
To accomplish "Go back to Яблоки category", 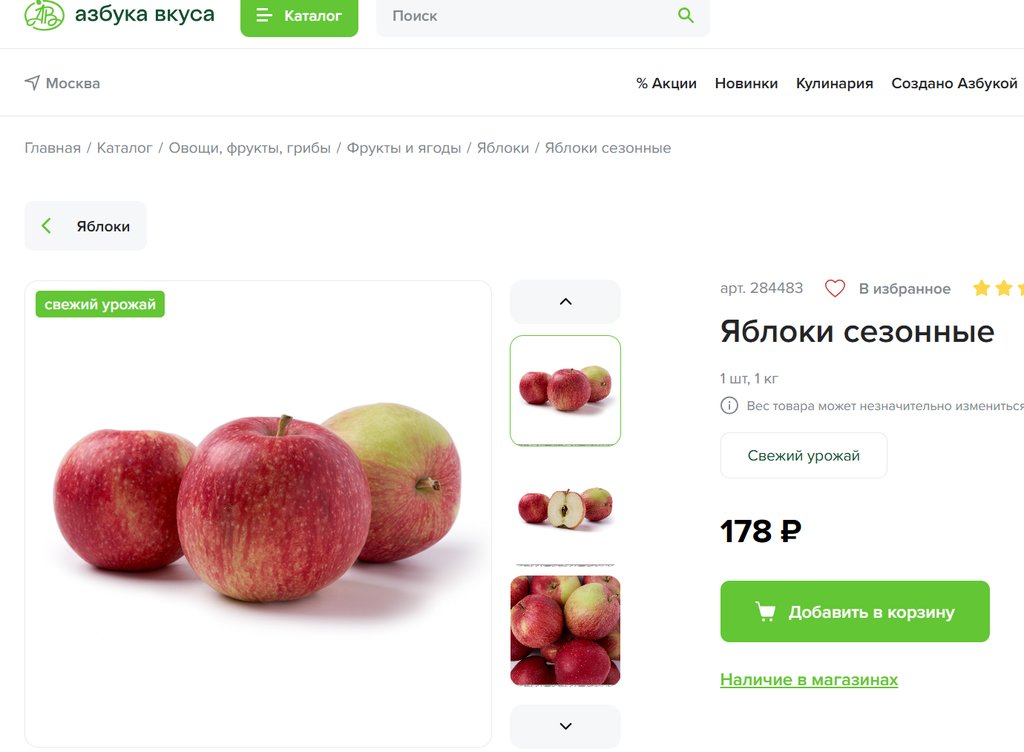I will [x=86, y=226].
